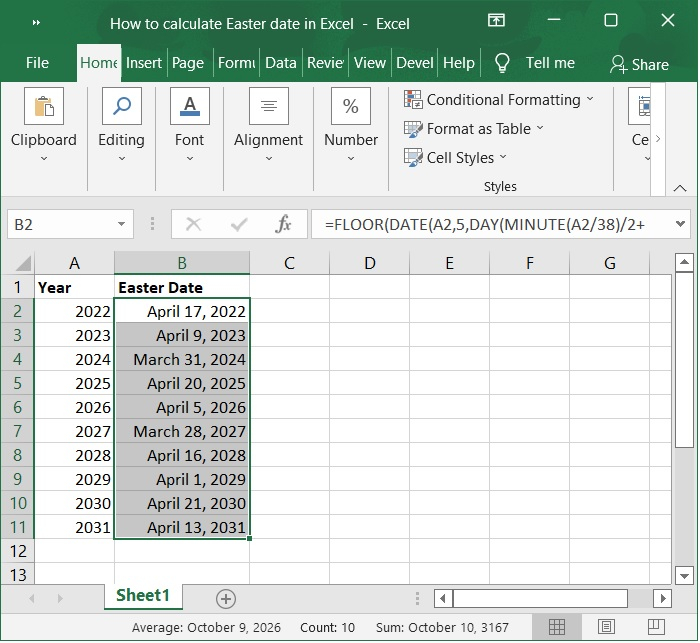Switch to Normal view icon
This screenshot has width=700, height=643.
pyautogui.click(x=557, y=627)
